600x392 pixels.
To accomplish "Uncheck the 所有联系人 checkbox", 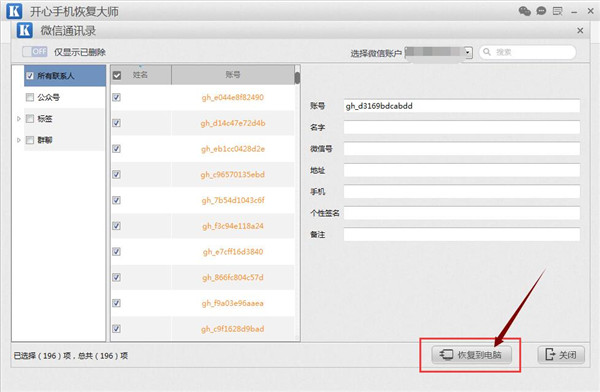I will coord(30,76).
